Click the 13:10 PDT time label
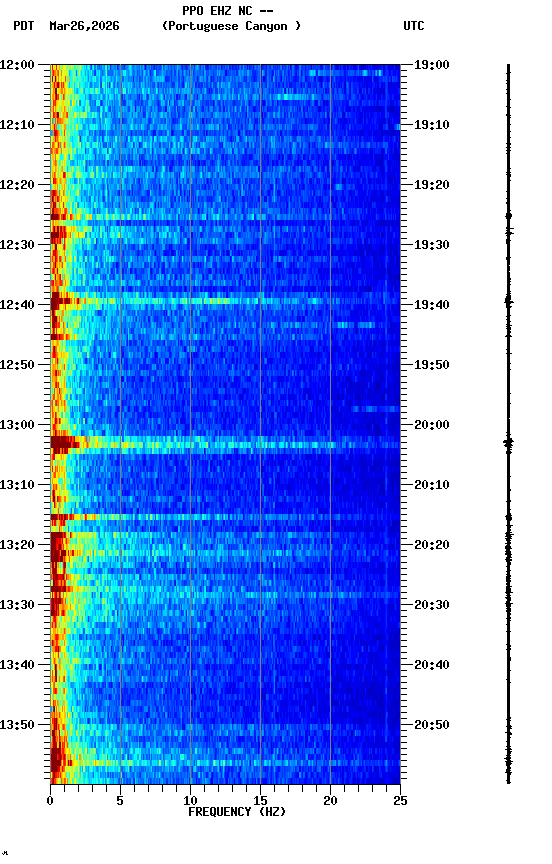Screen dimensions: 552x864 17,485
